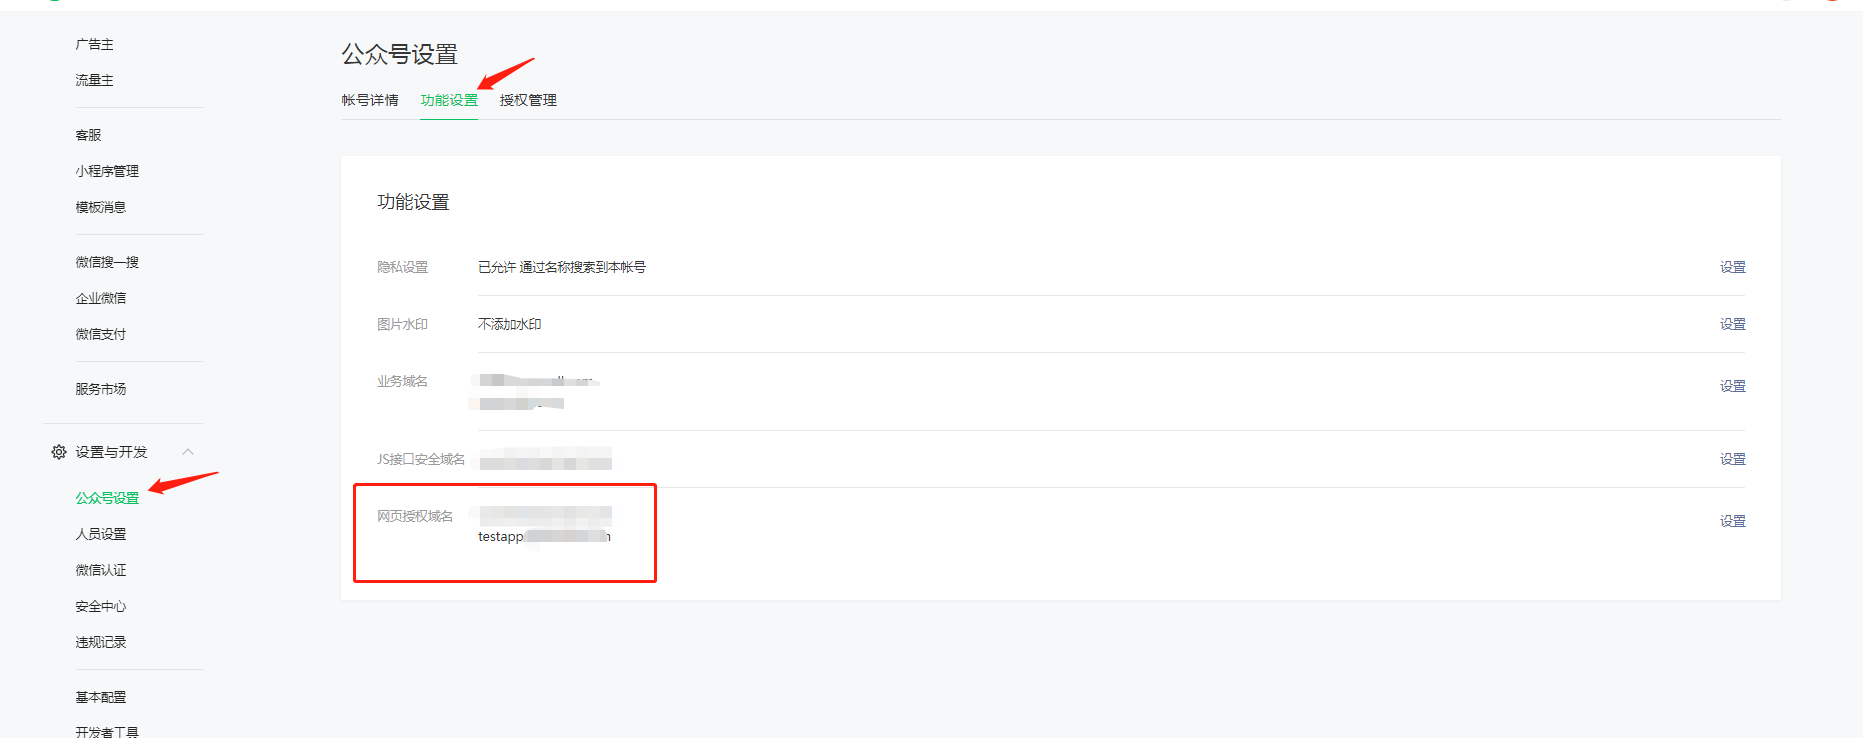Select 企业微信 in the sidebar
Image resolution: width=1863 pixels, height=738 pixels.
click(101, 298)
